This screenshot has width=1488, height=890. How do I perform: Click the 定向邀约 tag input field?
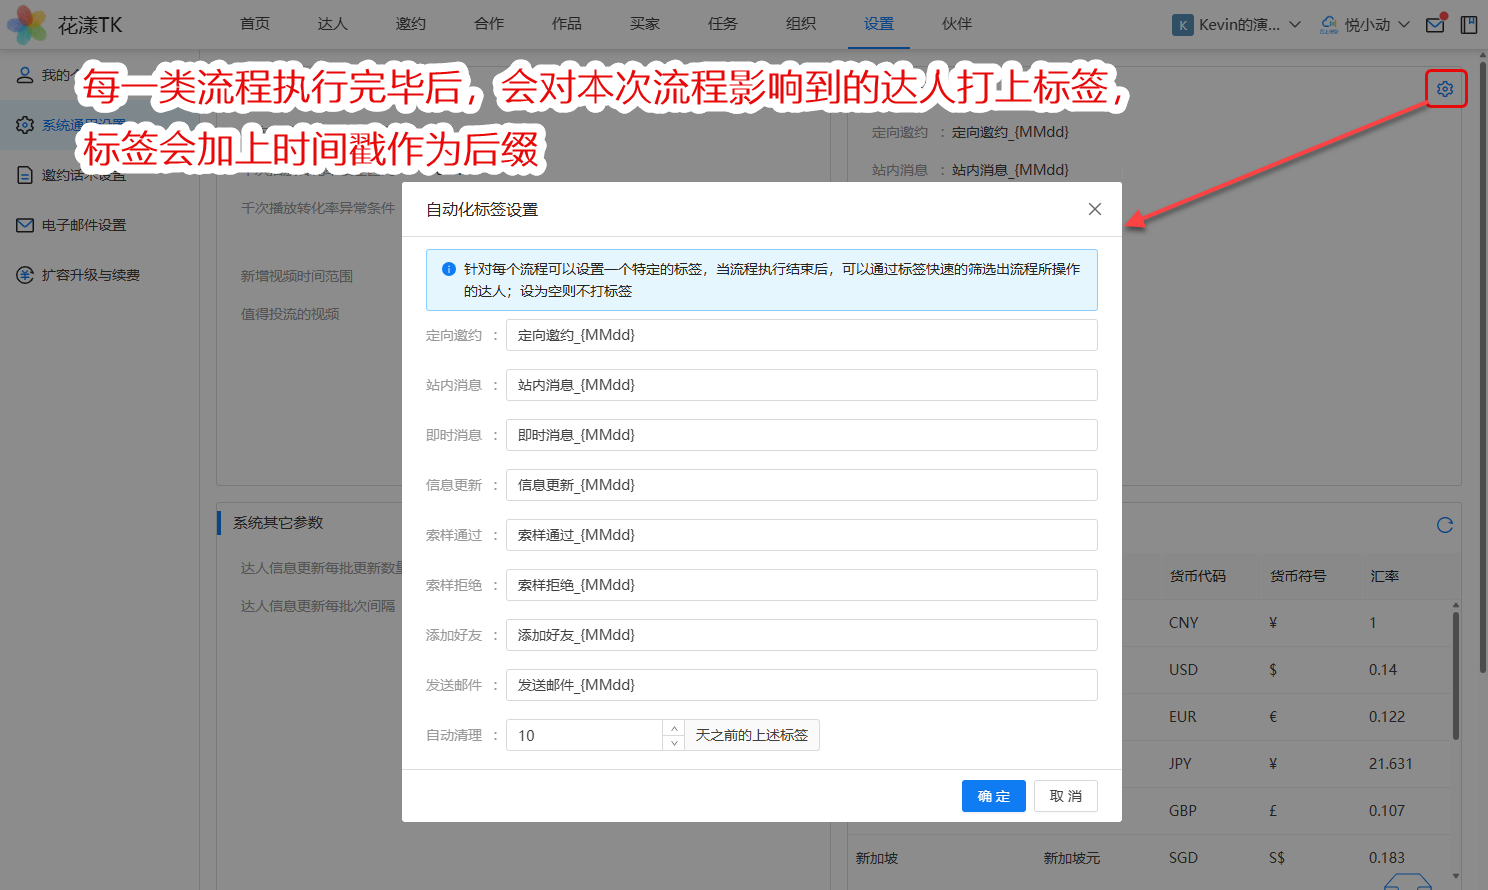click(x=801, y=335)
